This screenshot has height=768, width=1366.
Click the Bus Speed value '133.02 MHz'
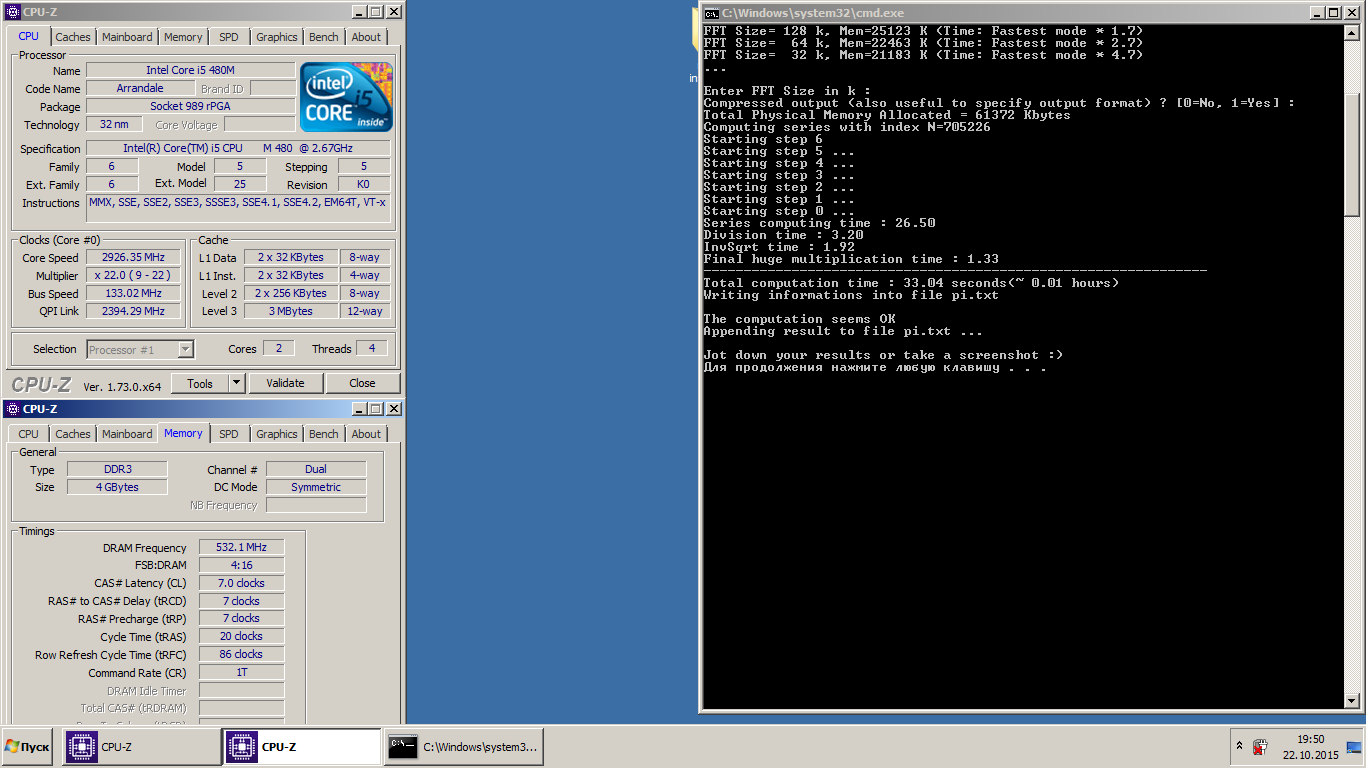click(133, 293)
